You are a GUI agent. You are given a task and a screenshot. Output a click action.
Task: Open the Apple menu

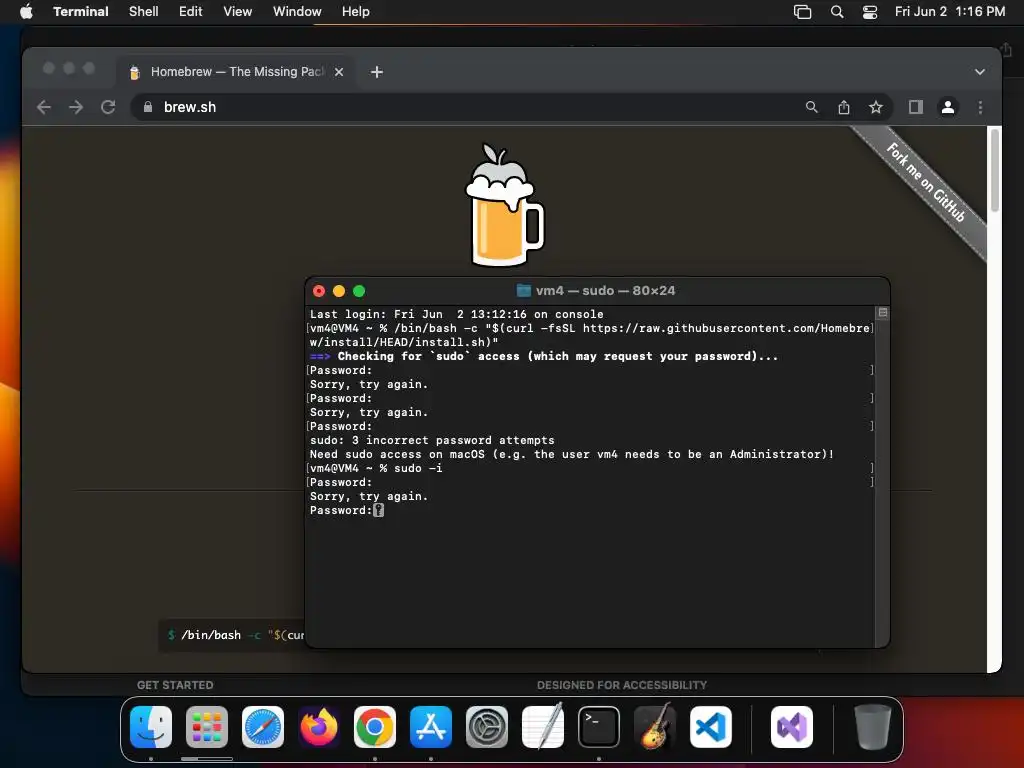[26, 11]
